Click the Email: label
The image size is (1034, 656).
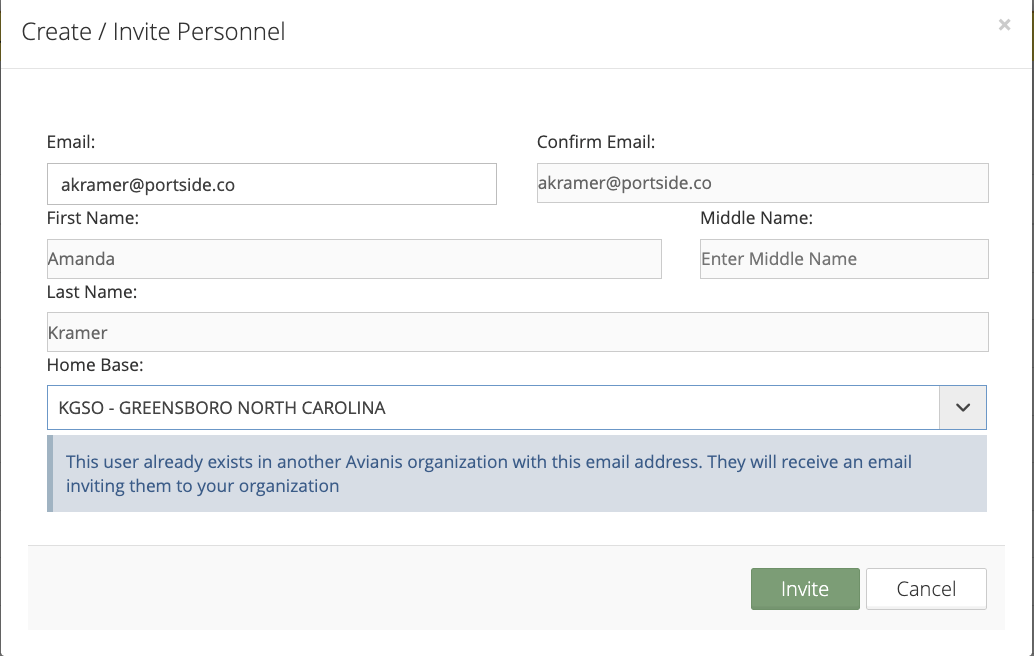[x=71, y=142]
